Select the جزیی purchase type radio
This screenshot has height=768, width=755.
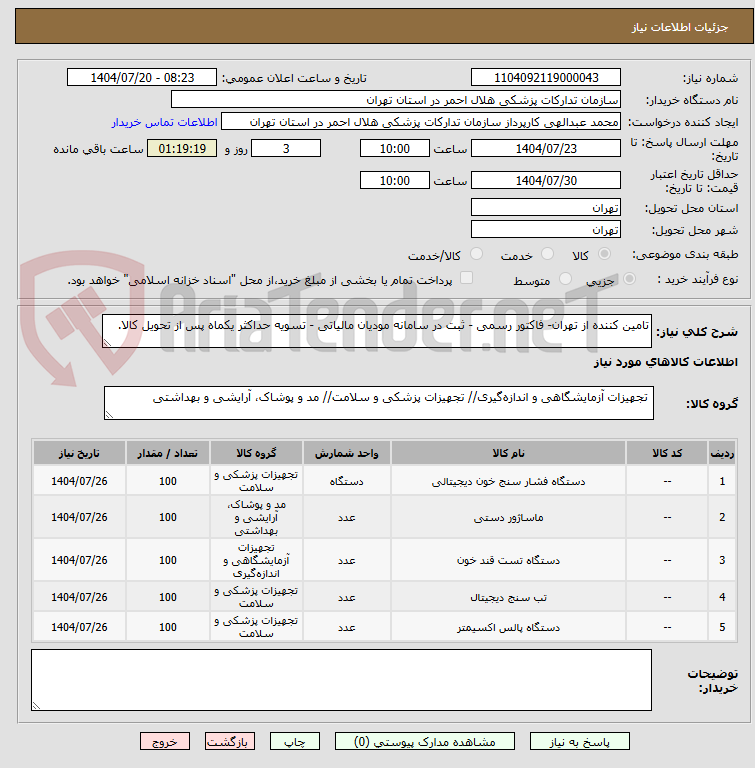629,279
